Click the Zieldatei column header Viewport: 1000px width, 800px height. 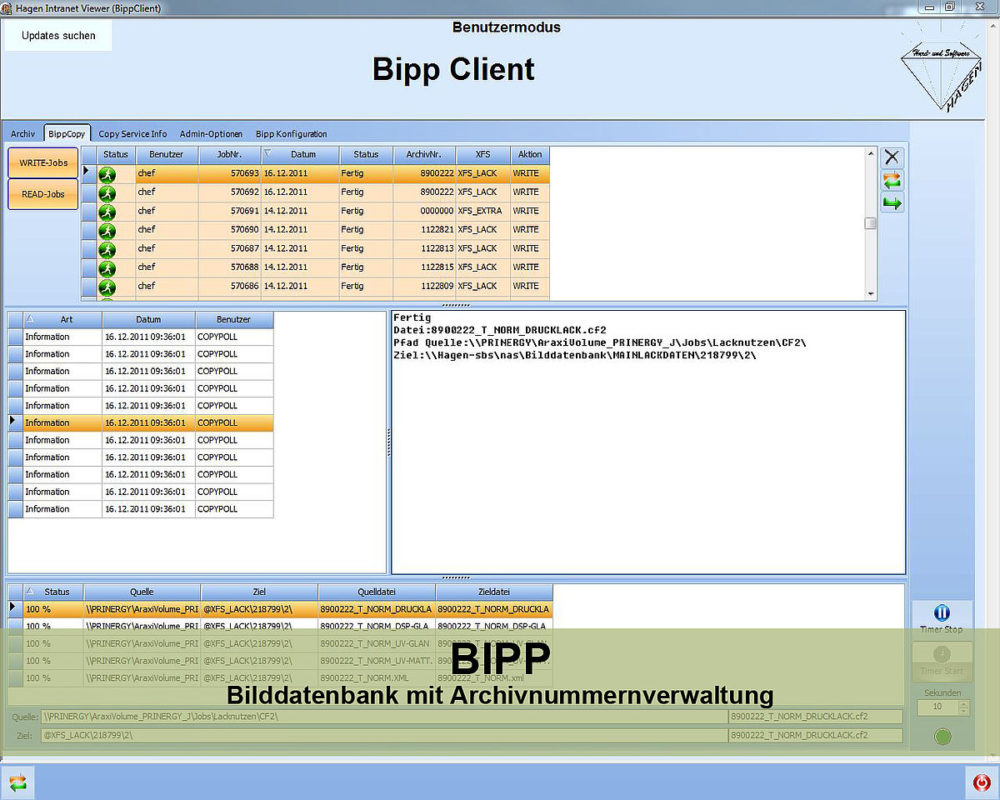tap(494, 592)
